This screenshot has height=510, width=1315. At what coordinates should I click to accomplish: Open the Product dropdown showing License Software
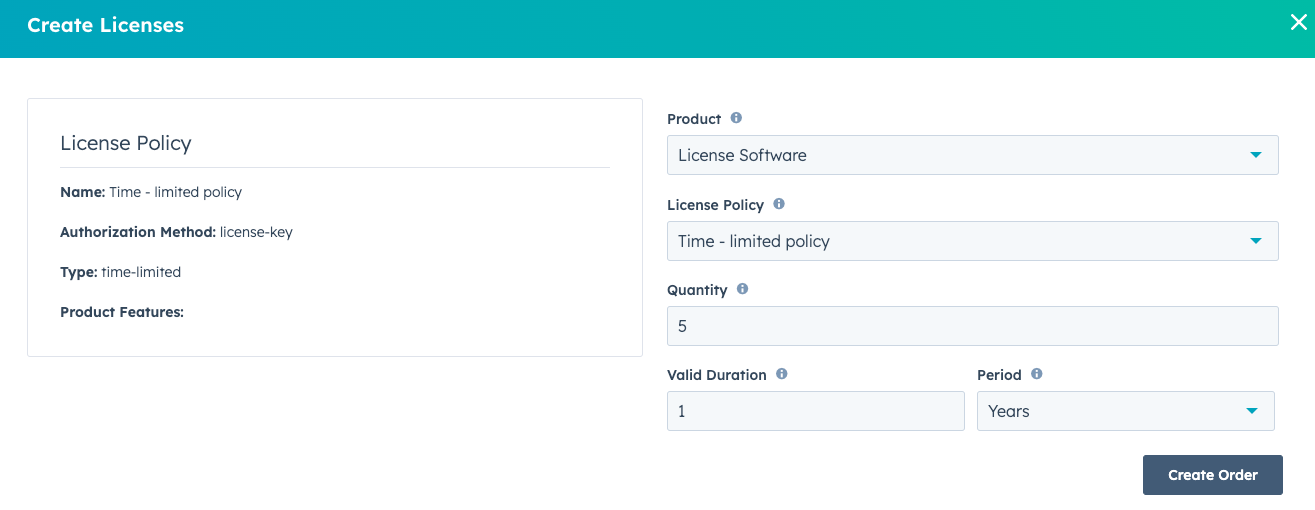click(x=960, y=155)
